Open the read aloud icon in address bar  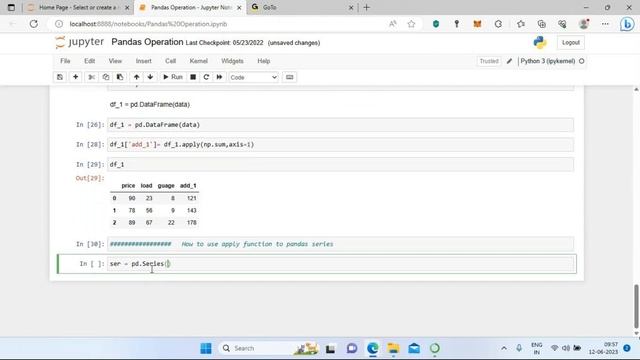coord(393,24)
